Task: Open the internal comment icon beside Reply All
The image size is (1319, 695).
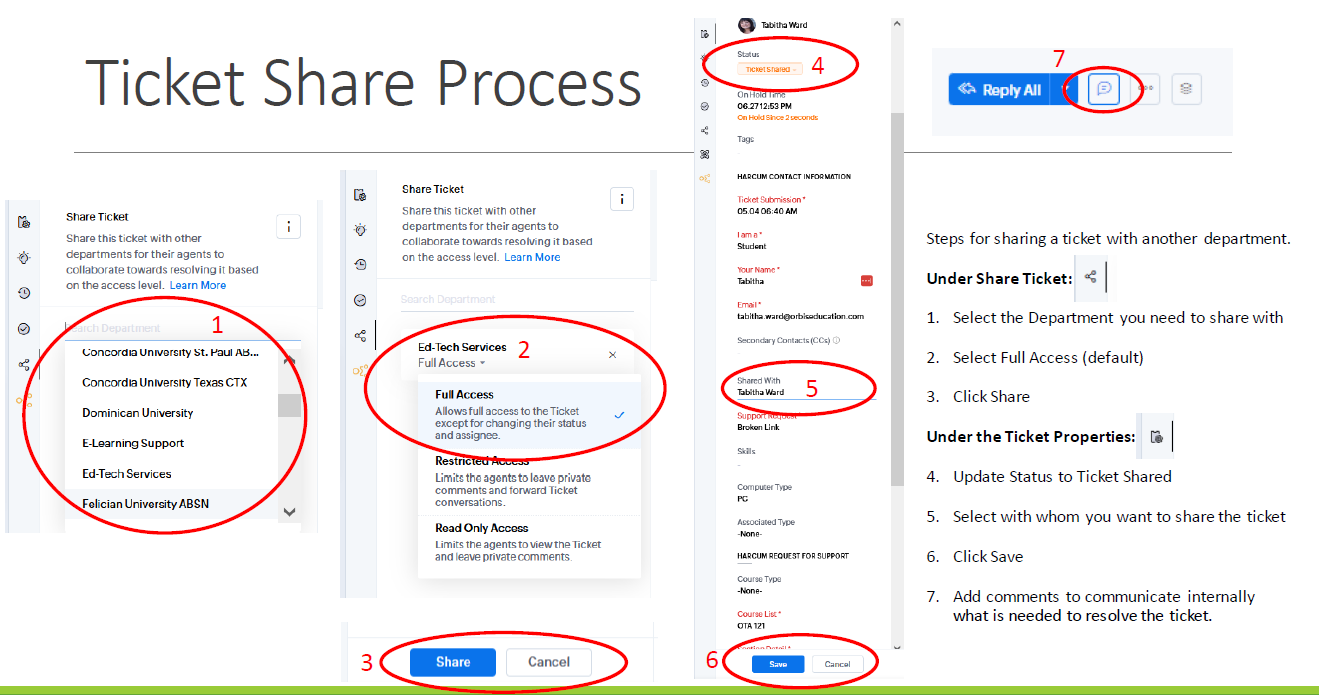Action: tap(1103, 89)
